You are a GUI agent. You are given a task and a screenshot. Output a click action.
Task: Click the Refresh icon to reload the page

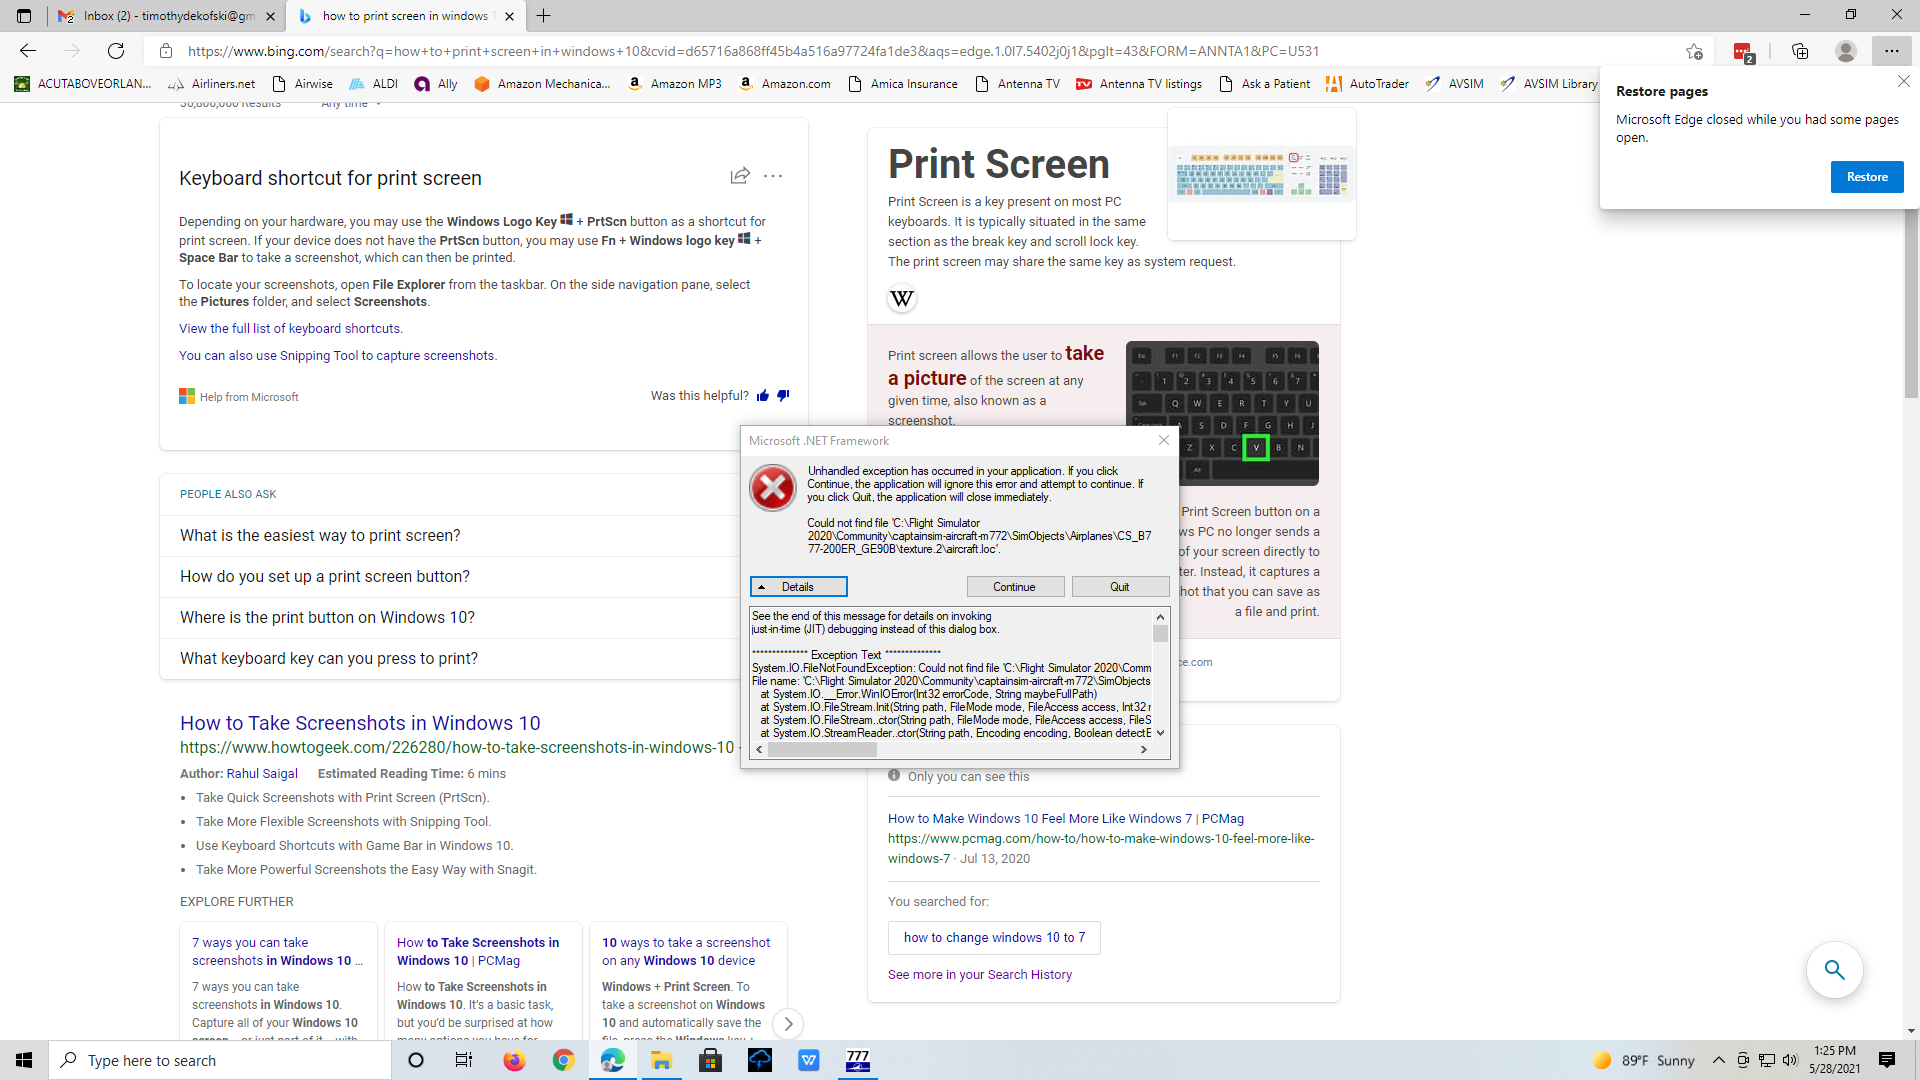tap(116, 51)
